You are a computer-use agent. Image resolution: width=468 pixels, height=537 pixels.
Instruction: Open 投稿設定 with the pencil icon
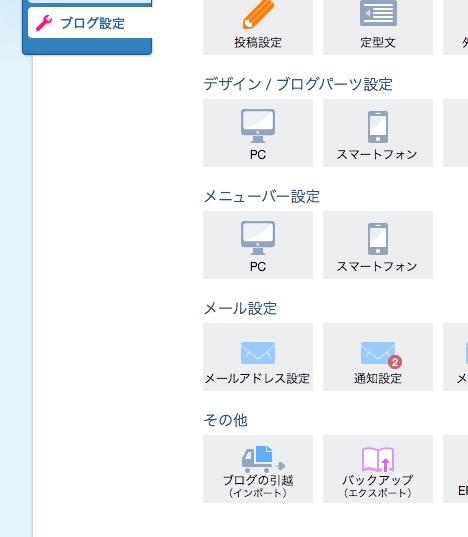(258, 26)
